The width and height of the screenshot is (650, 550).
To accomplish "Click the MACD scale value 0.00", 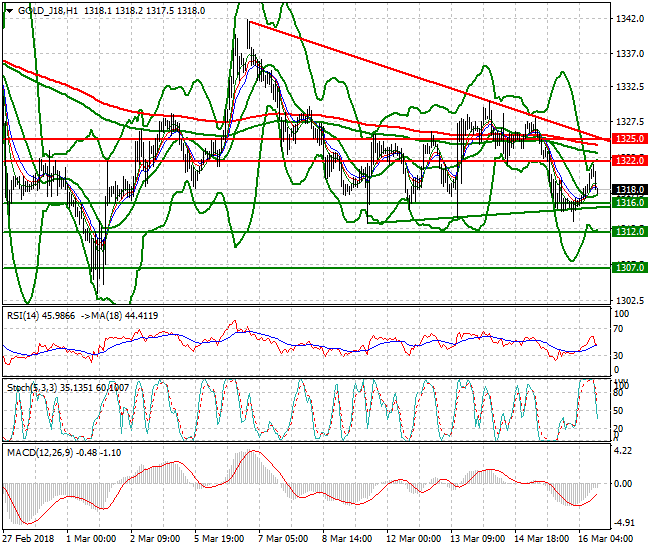I will pyautogui.click(x=623, y=484).
